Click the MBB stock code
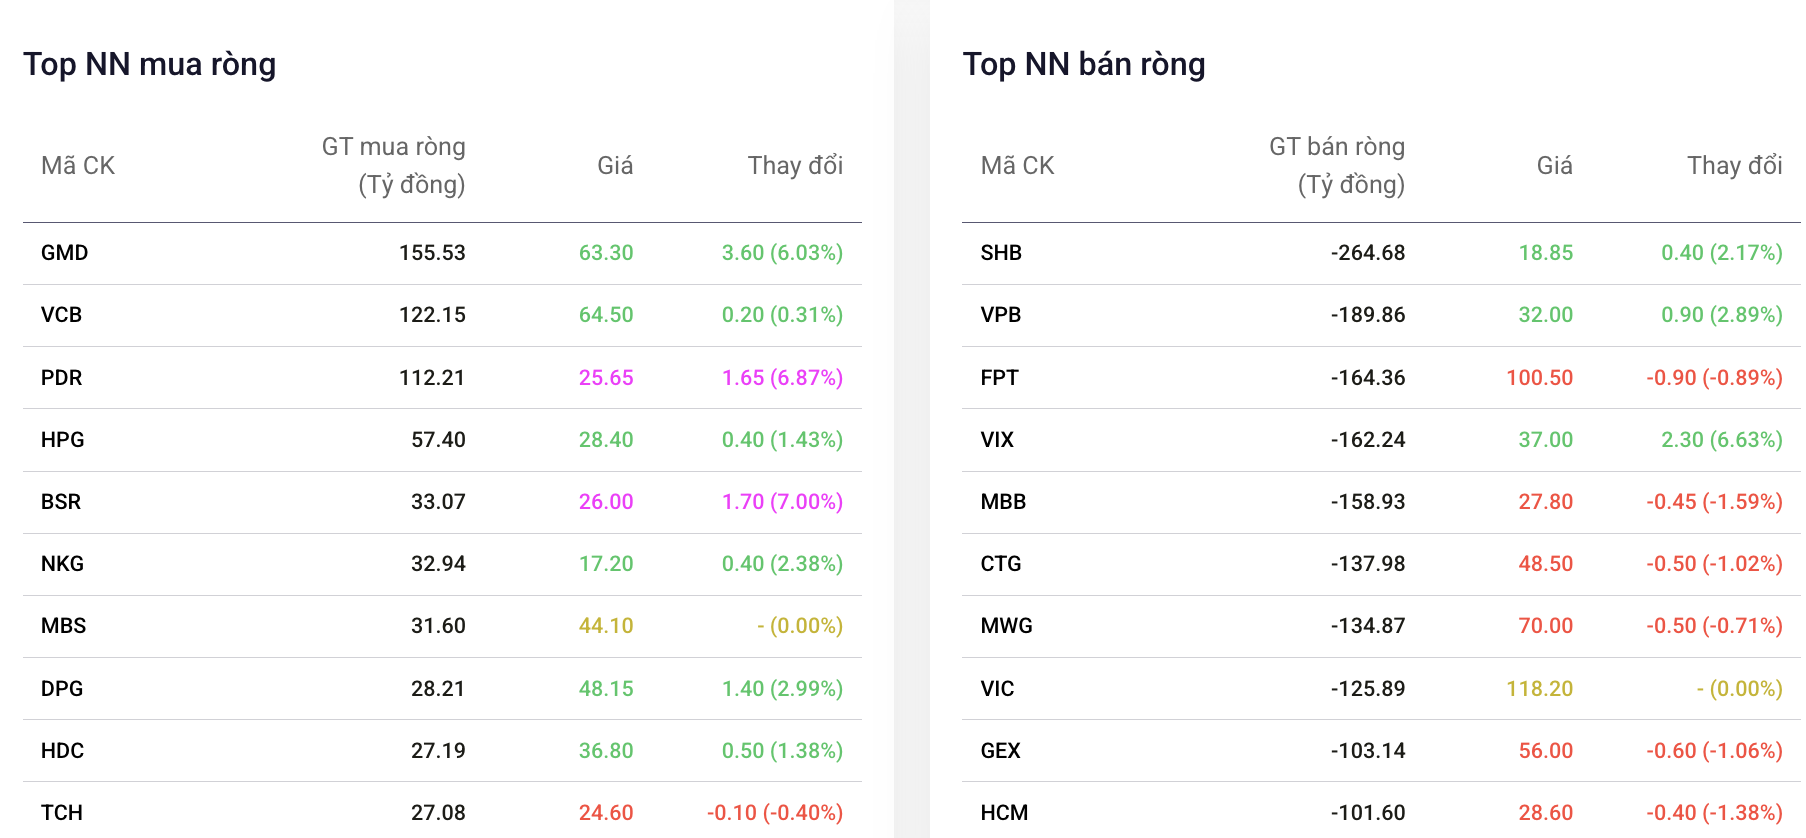The height and width of the screenshot is (838, 1806). coord(1003,502)
